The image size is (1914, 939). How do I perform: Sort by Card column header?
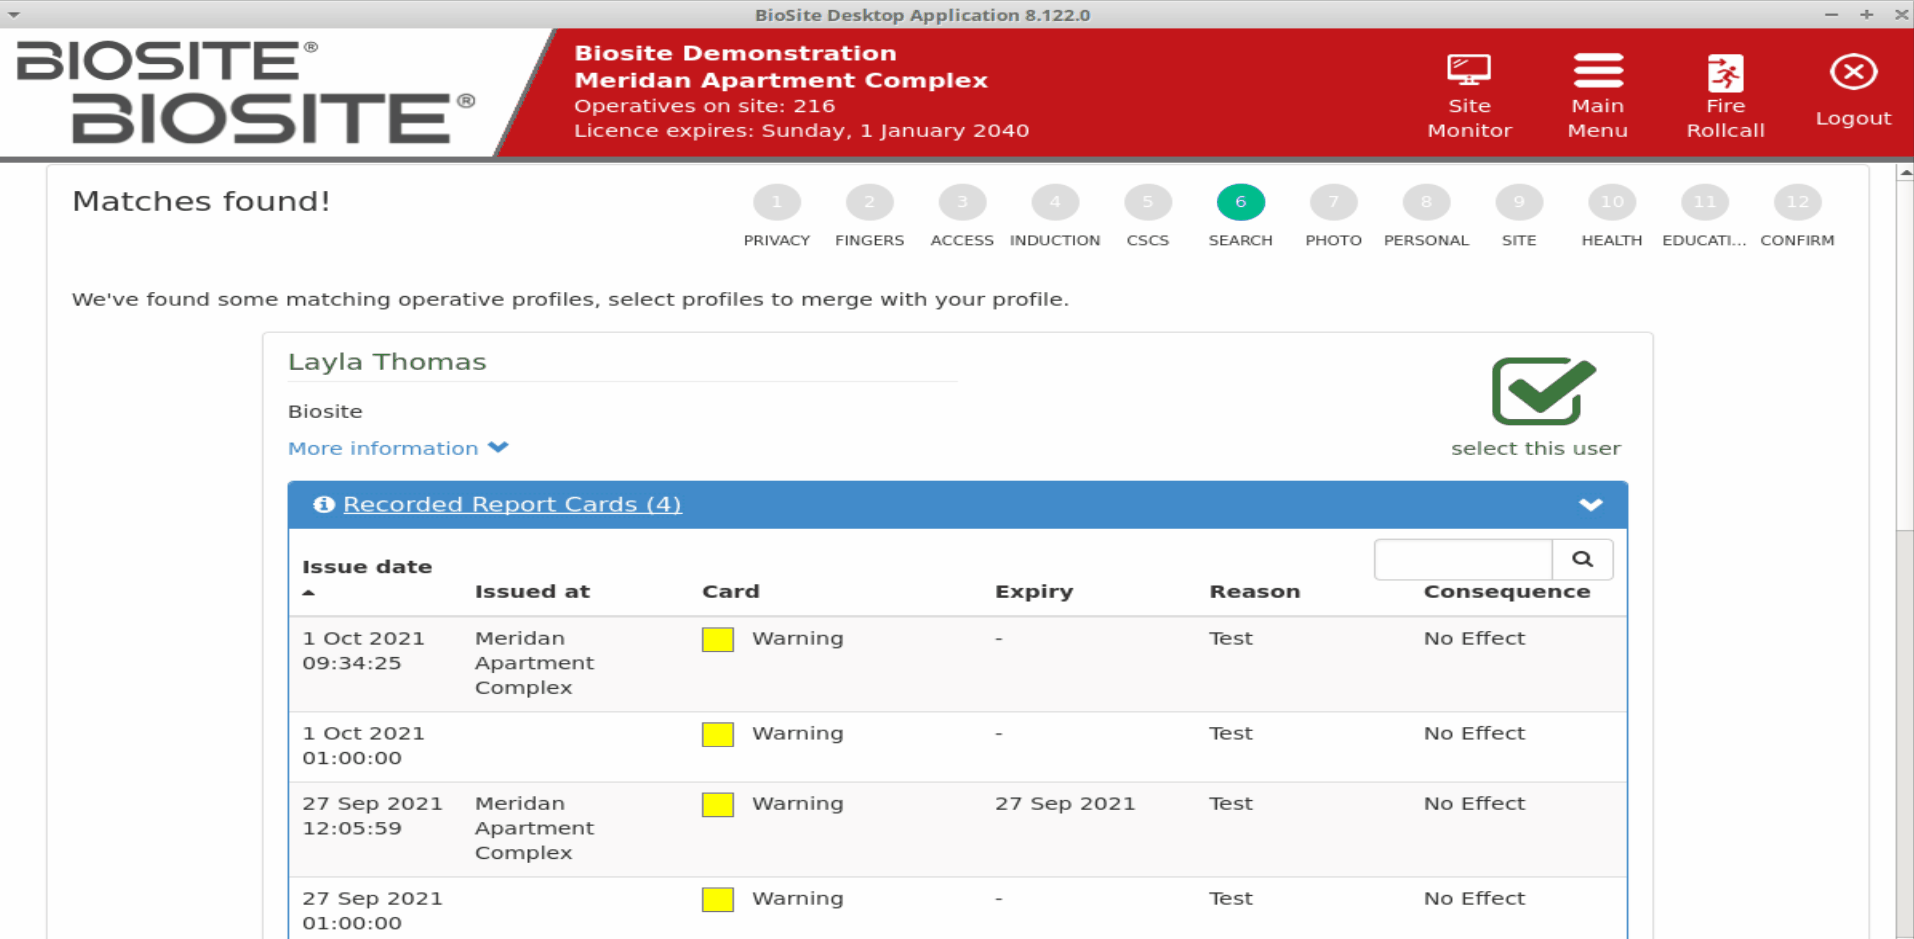pyautogui.click(x=731, y=591)
